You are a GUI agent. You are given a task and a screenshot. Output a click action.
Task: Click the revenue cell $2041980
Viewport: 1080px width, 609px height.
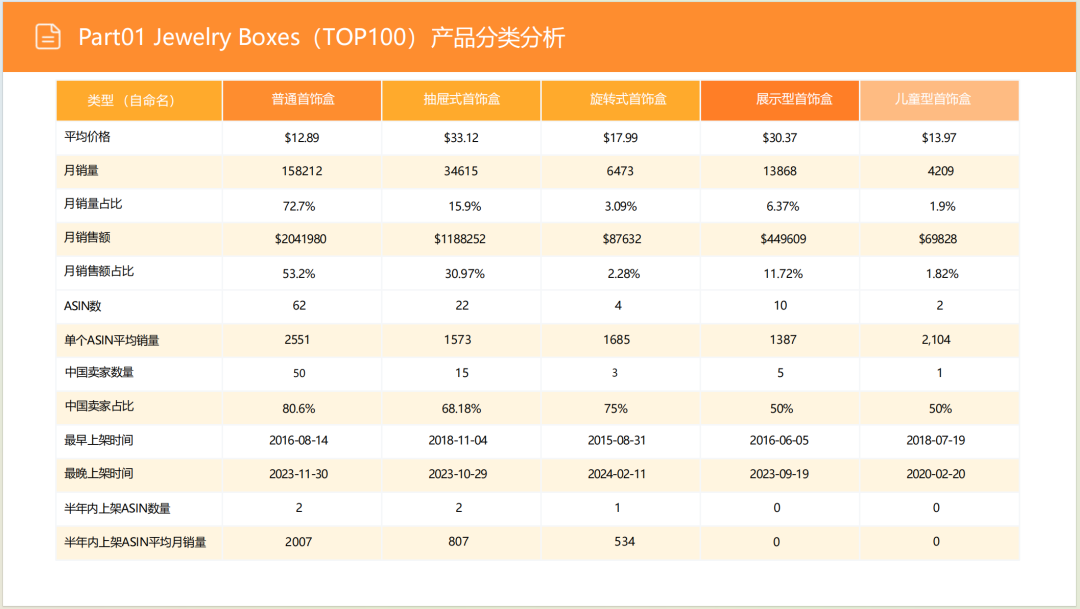[x=300, y=239]
